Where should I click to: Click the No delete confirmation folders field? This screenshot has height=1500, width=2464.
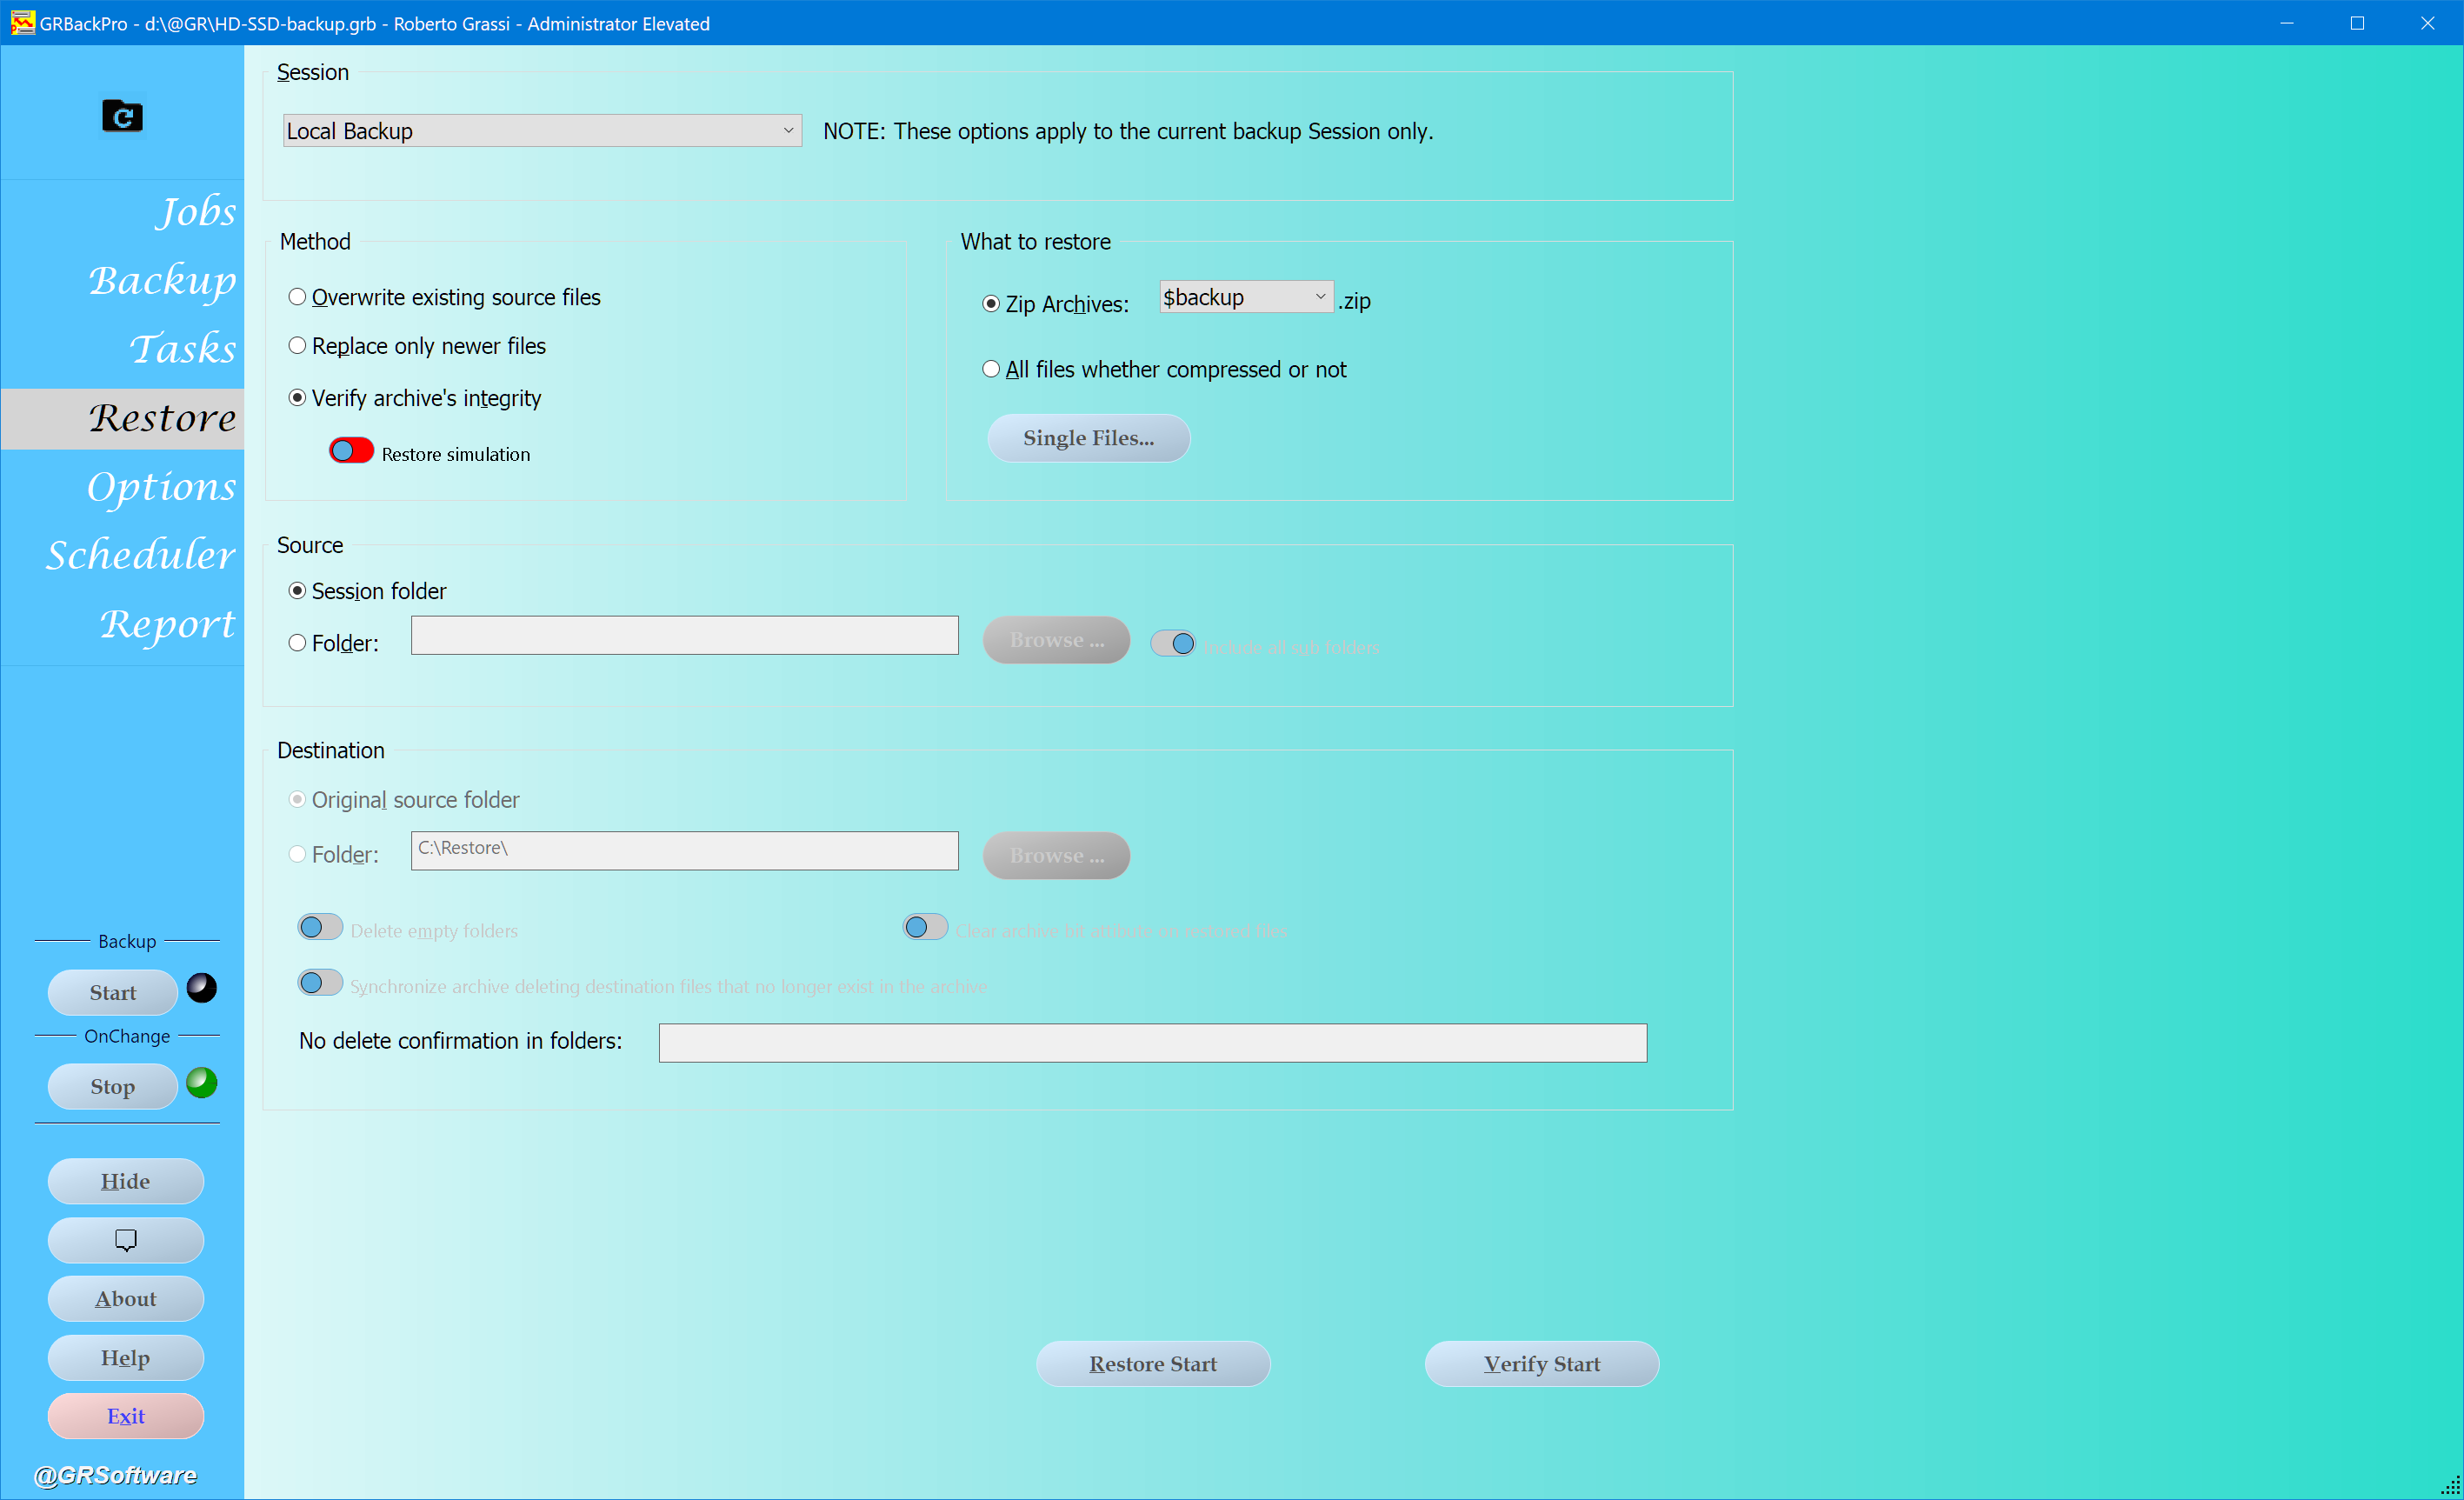pos(1152,1042)
